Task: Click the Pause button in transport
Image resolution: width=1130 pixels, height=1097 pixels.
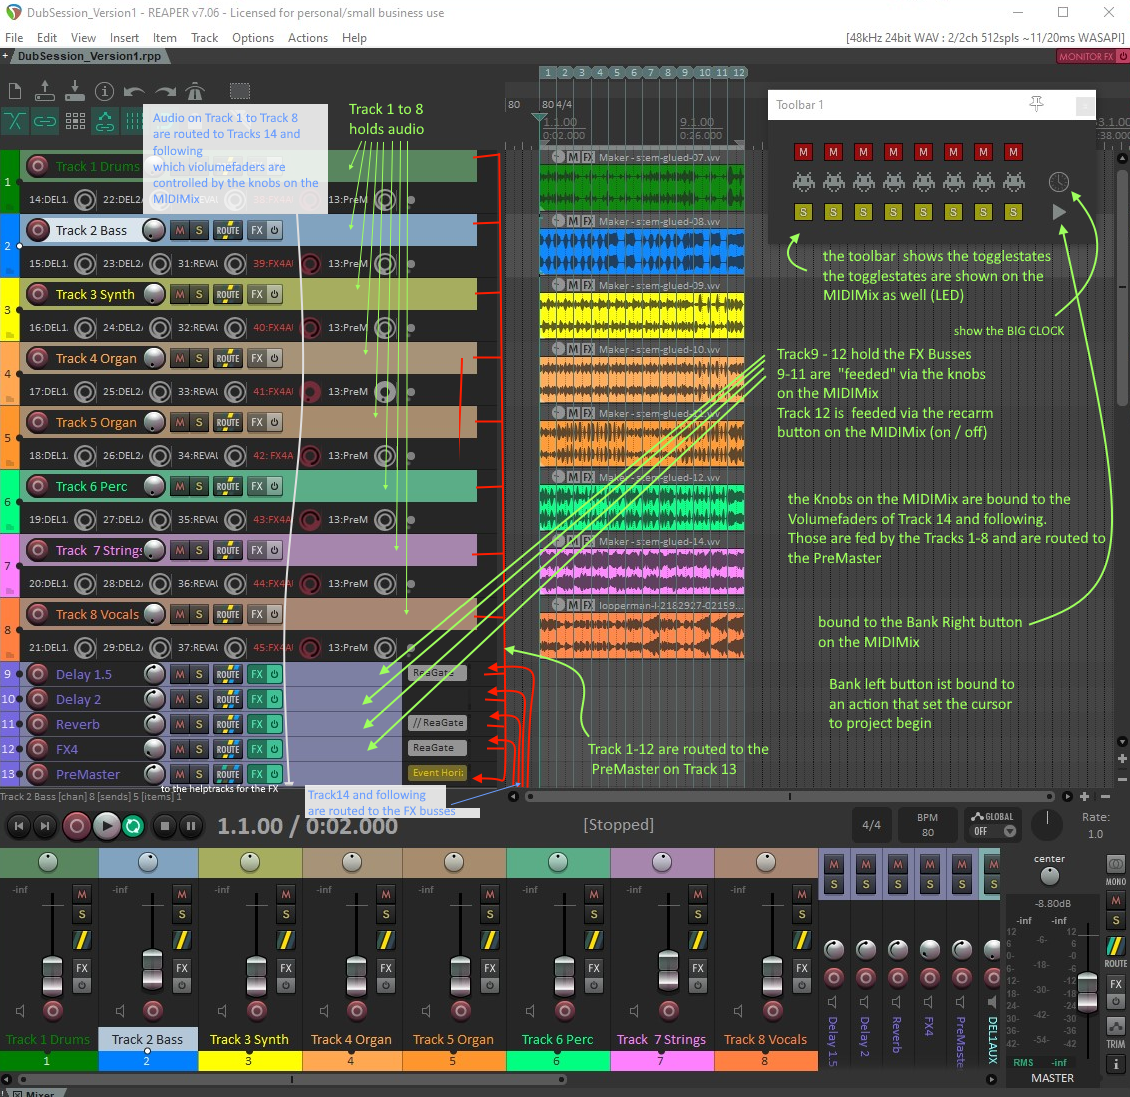Action: [x=191, y=826]
